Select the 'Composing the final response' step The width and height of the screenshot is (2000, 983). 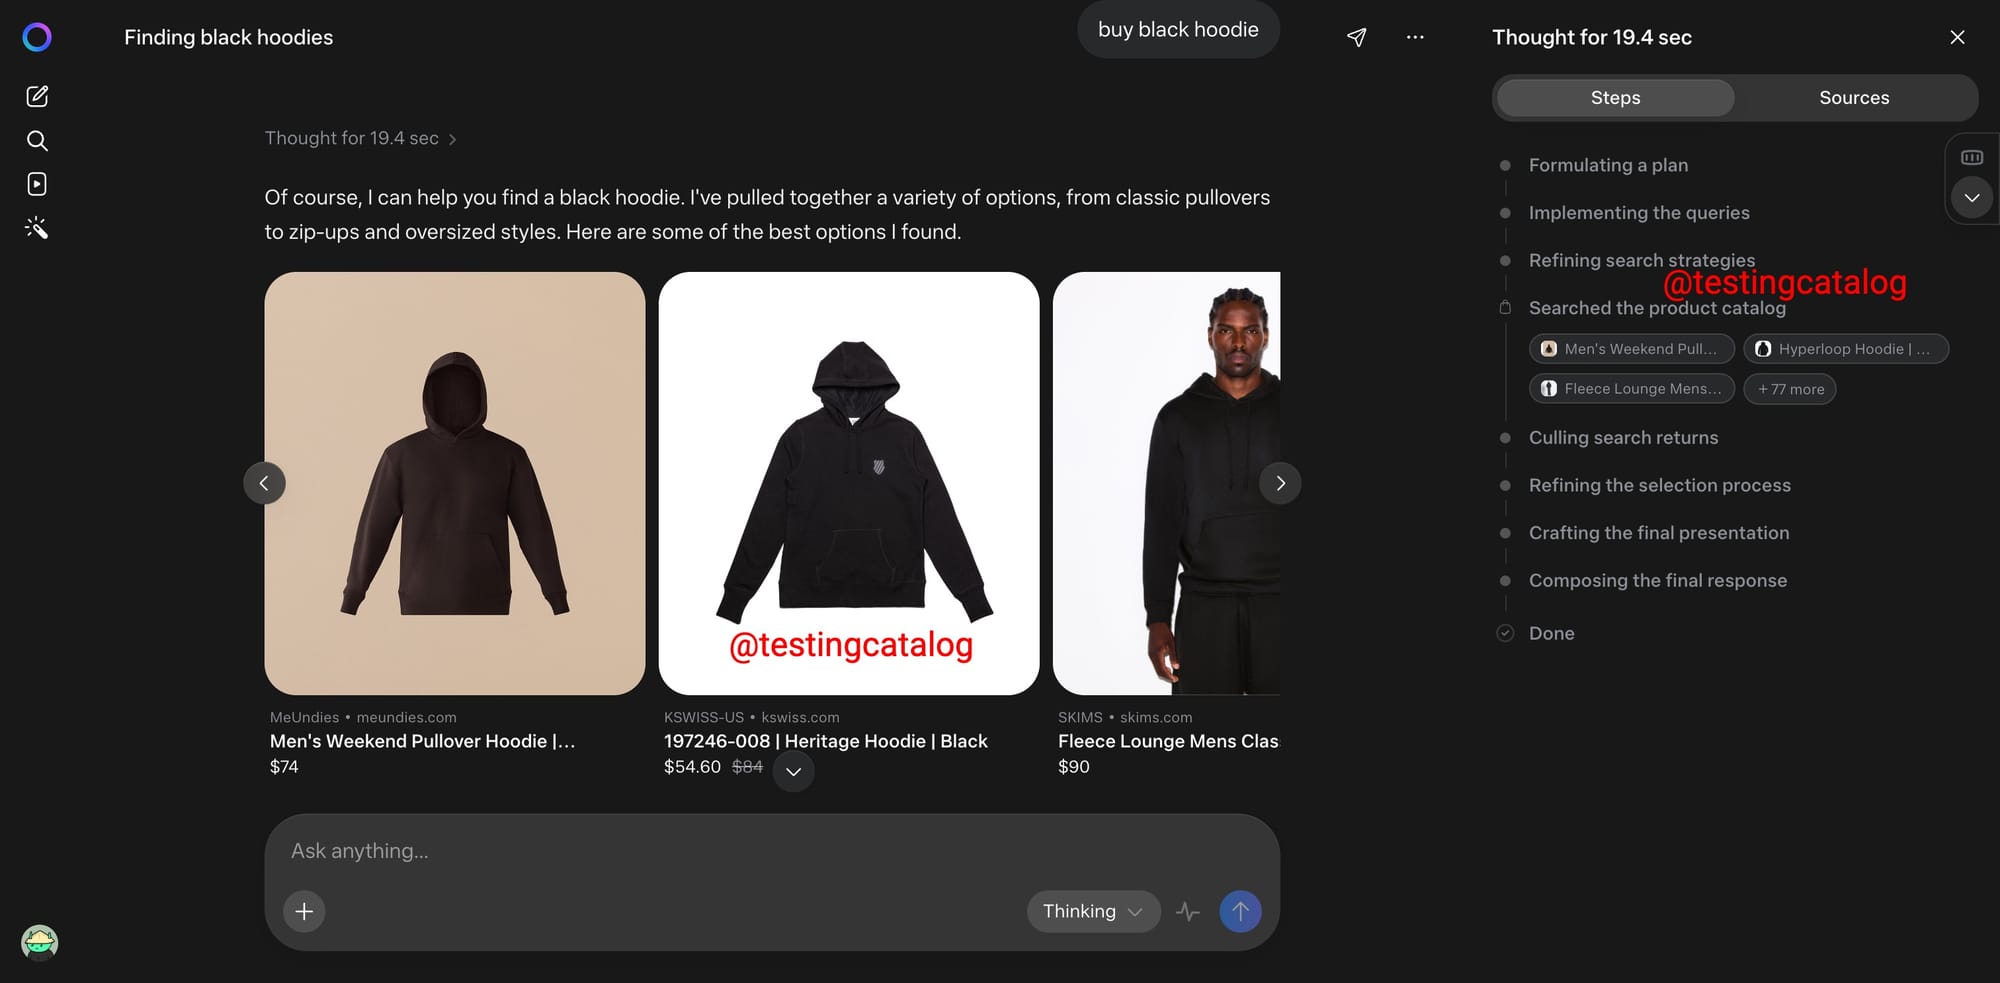pyautogui.click(x=1658, y=580)
